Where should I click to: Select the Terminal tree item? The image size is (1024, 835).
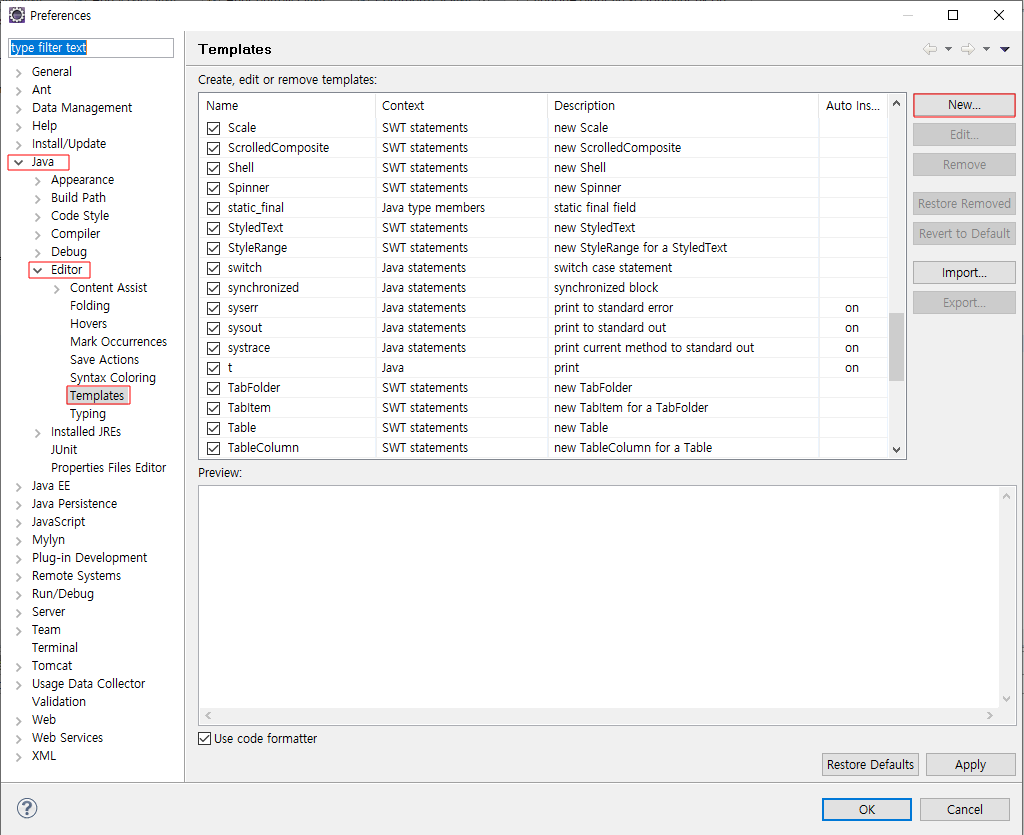55,648
